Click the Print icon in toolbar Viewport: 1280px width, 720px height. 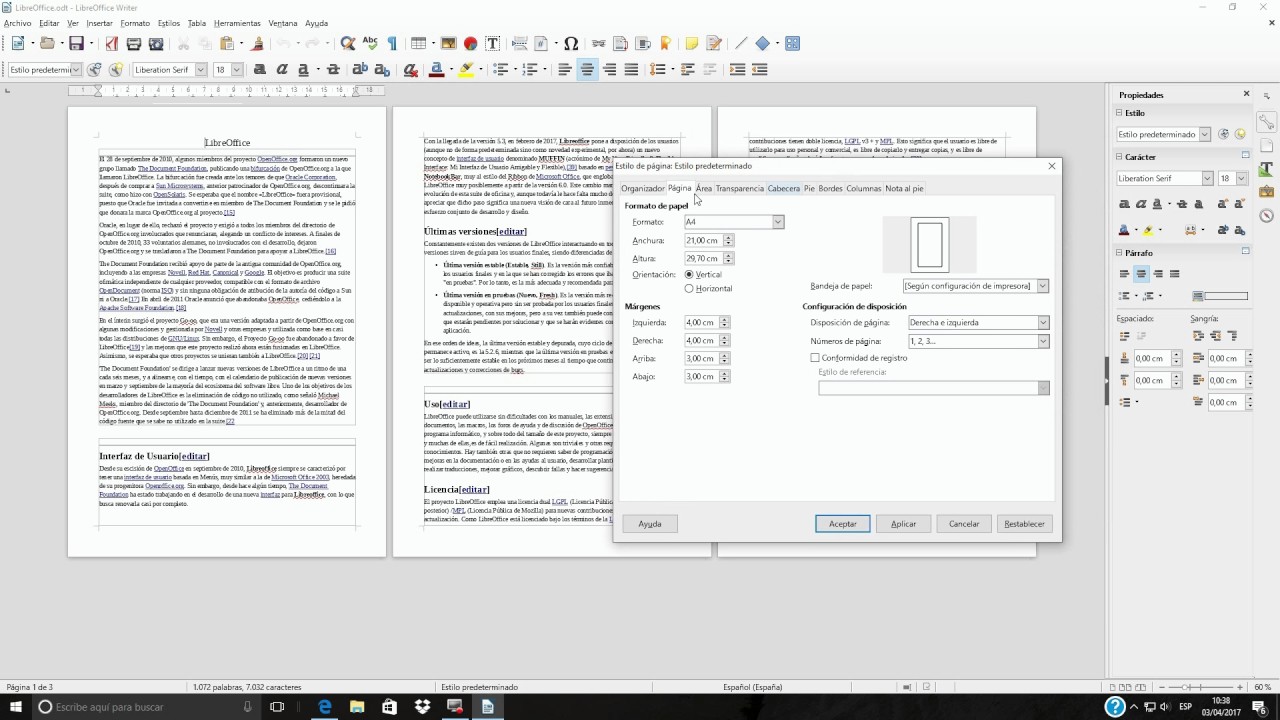[133, 44]
